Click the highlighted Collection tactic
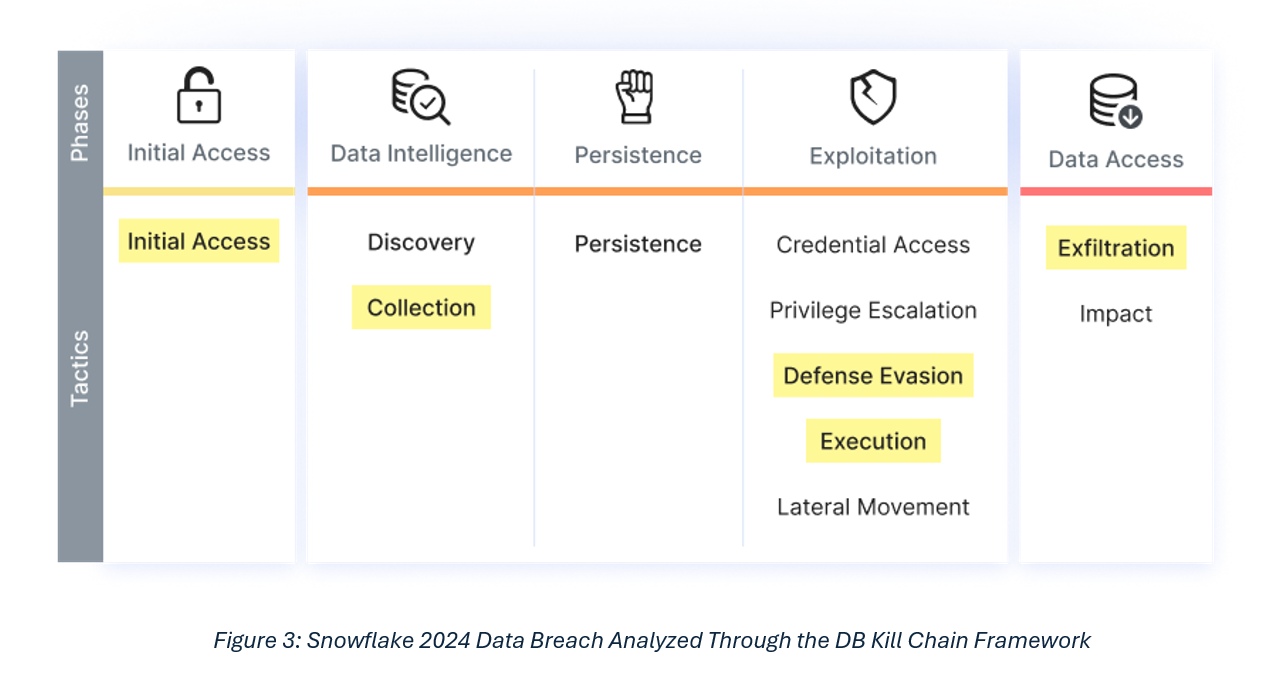This screenshot has width=1265, height=693. (x=421, y=307)
